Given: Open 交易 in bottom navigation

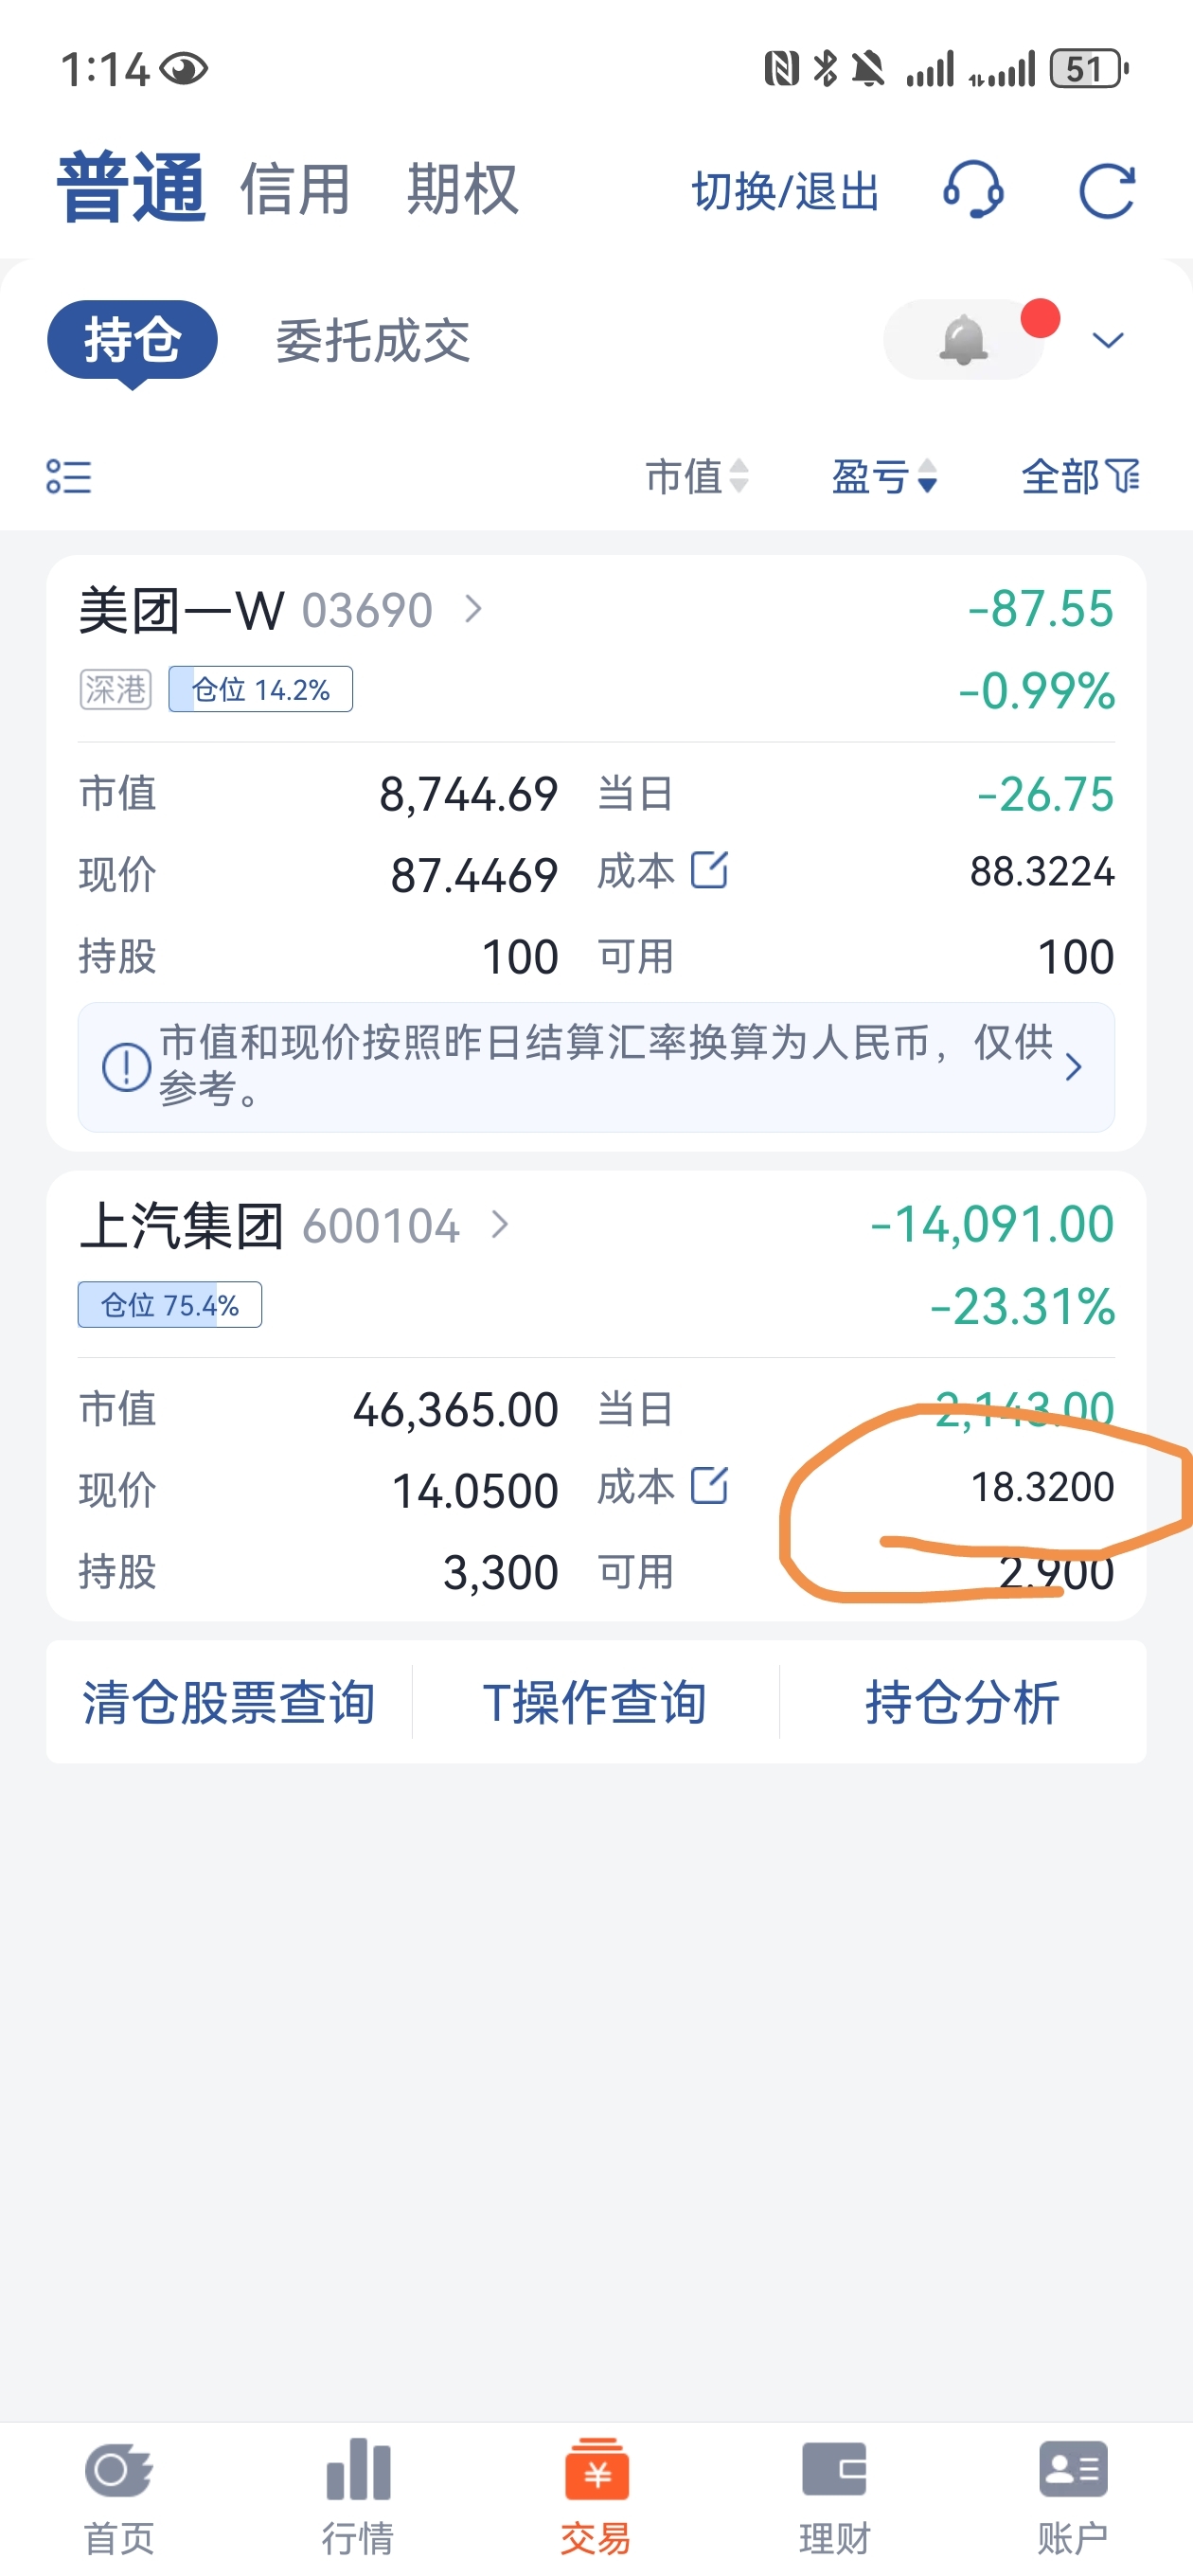Looking at the screenshot, I should coord(596,2496).
